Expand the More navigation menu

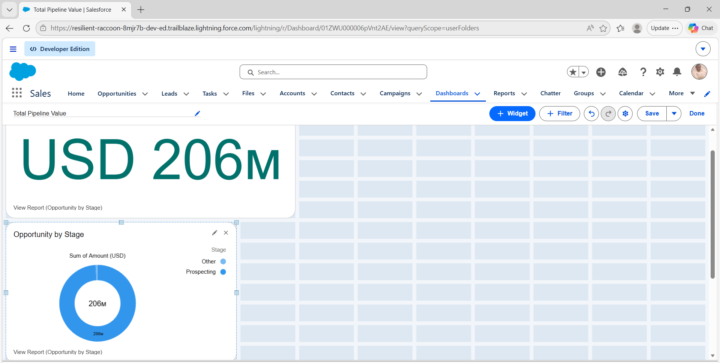pos(682,93)
